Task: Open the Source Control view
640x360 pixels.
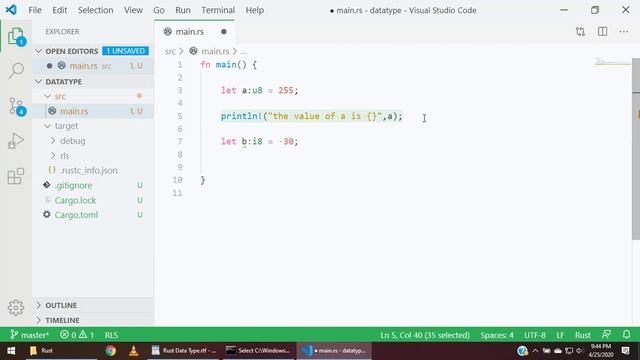Action: [x=16, y=106]
